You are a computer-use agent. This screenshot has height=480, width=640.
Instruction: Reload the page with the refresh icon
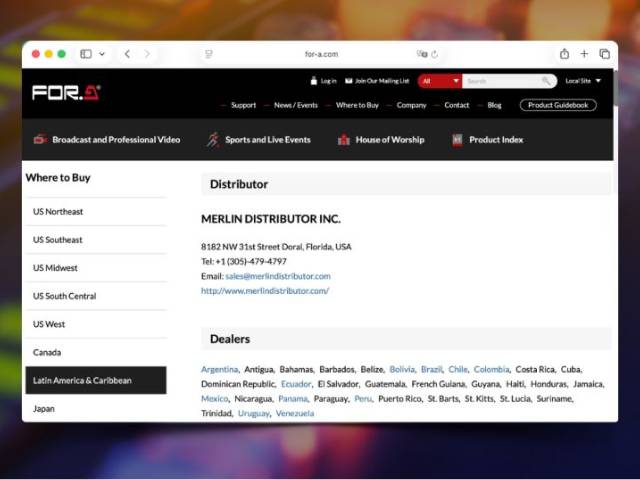tap(435, 54)
